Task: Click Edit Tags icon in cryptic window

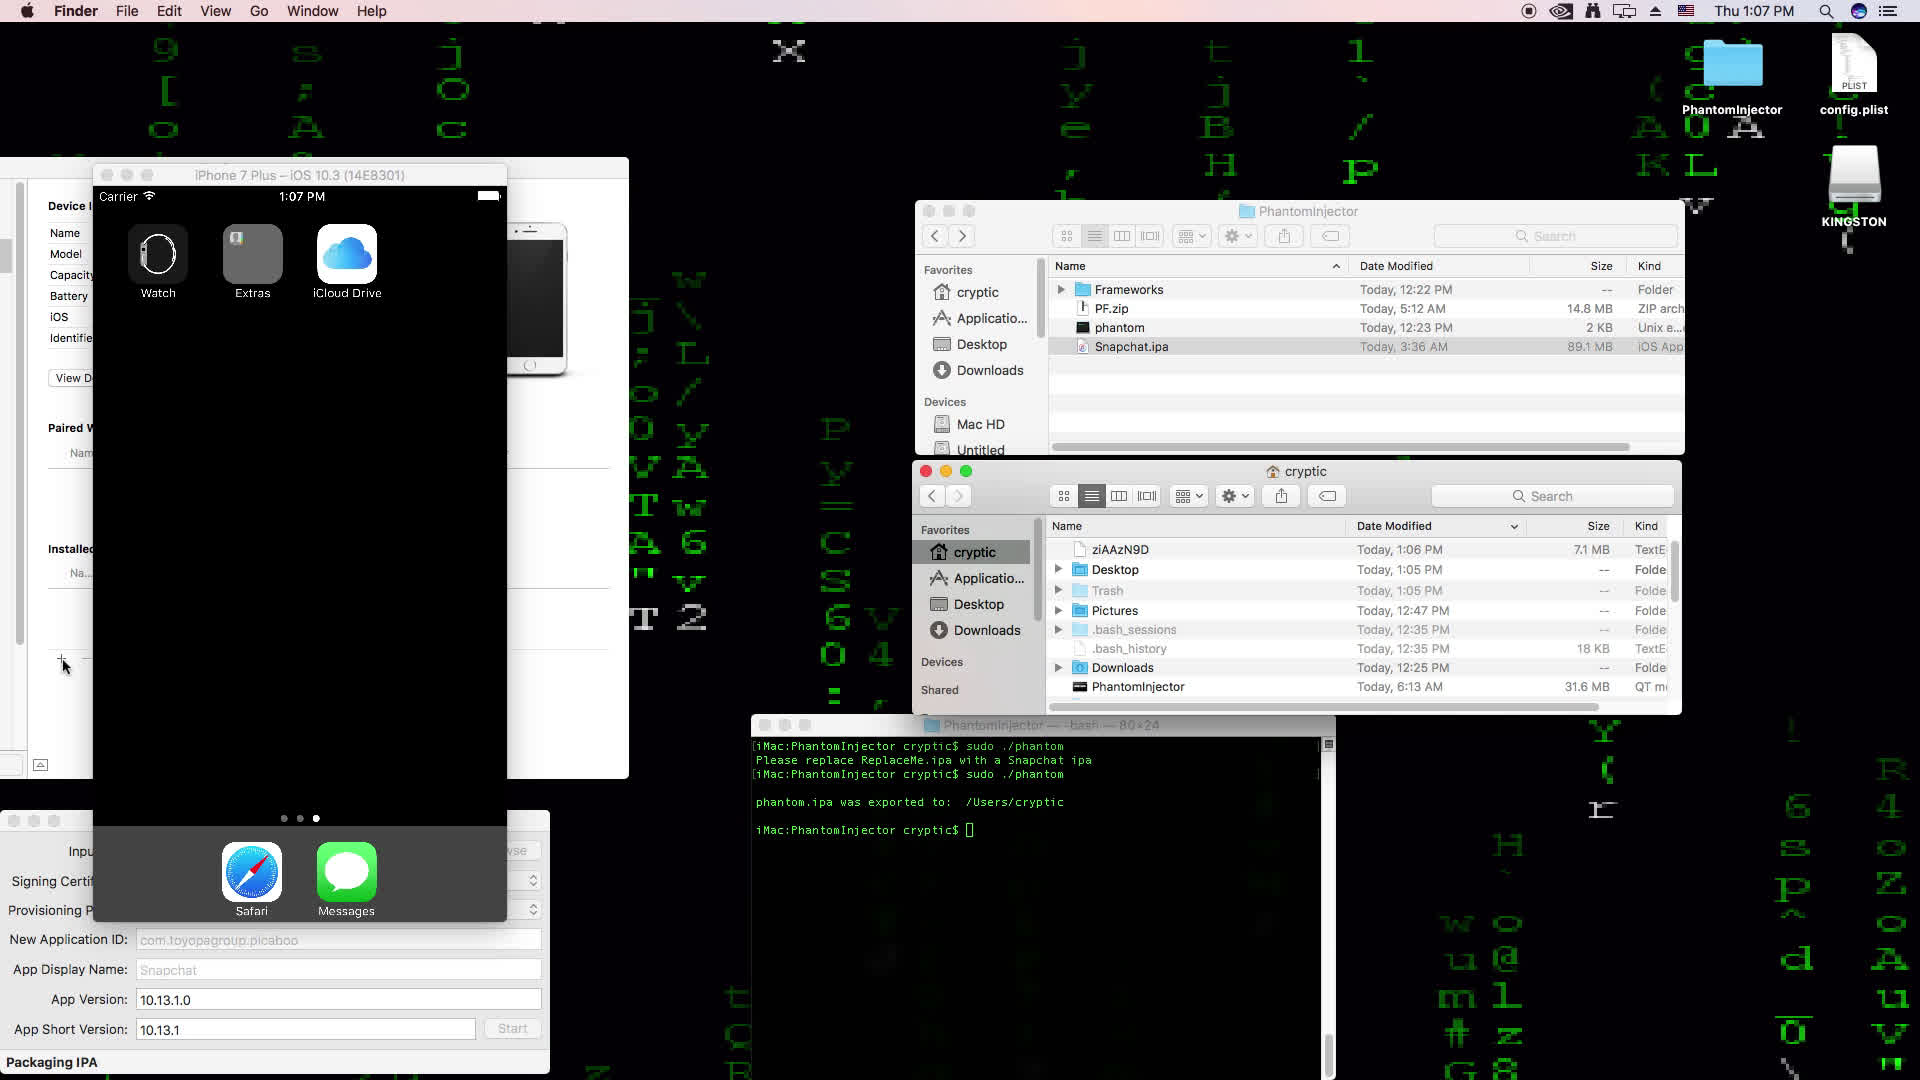Action: coord(1327,496)
